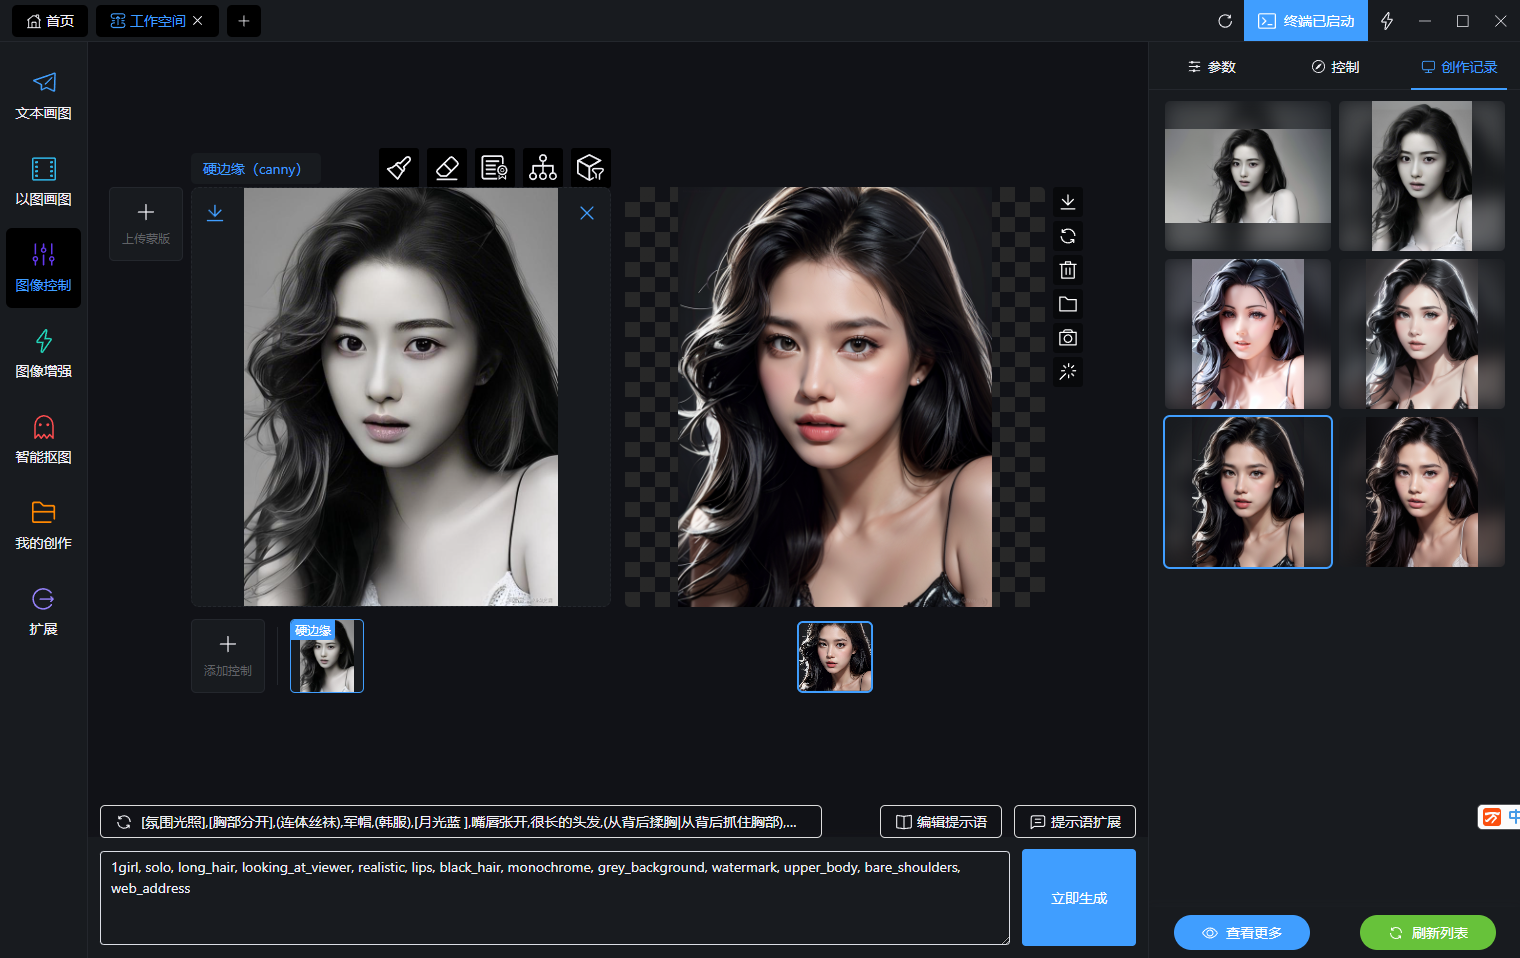Select the paintbrush tool icon
The width and height of the screenshot is (1520, 958).
[x=399, y=168]
